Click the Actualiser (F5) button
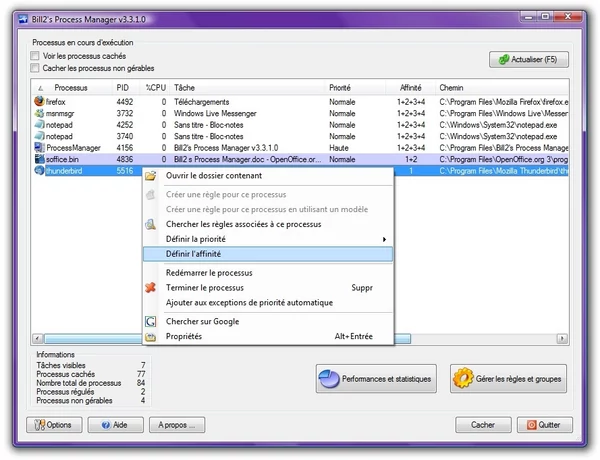The image size is (600, 460). 529,60
